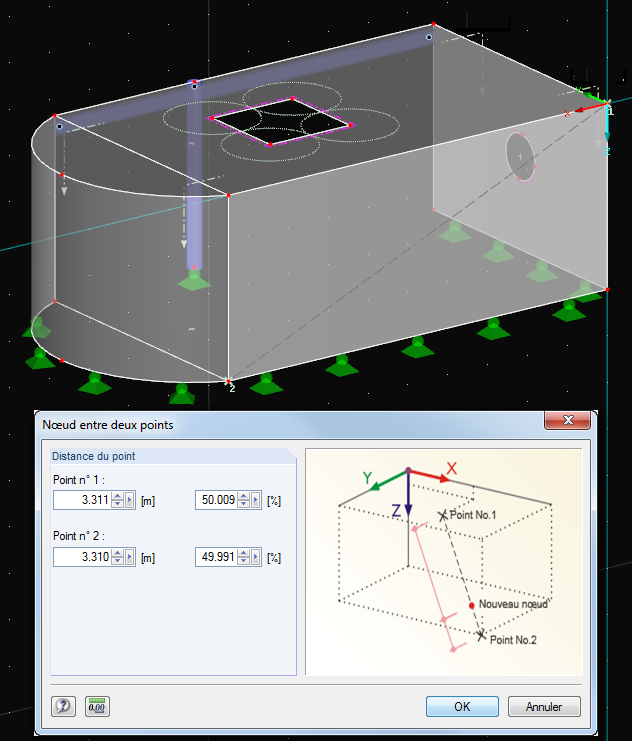Cancel with the Annuler button
This screenshot has width=632, height=741.
pos(544,707)
